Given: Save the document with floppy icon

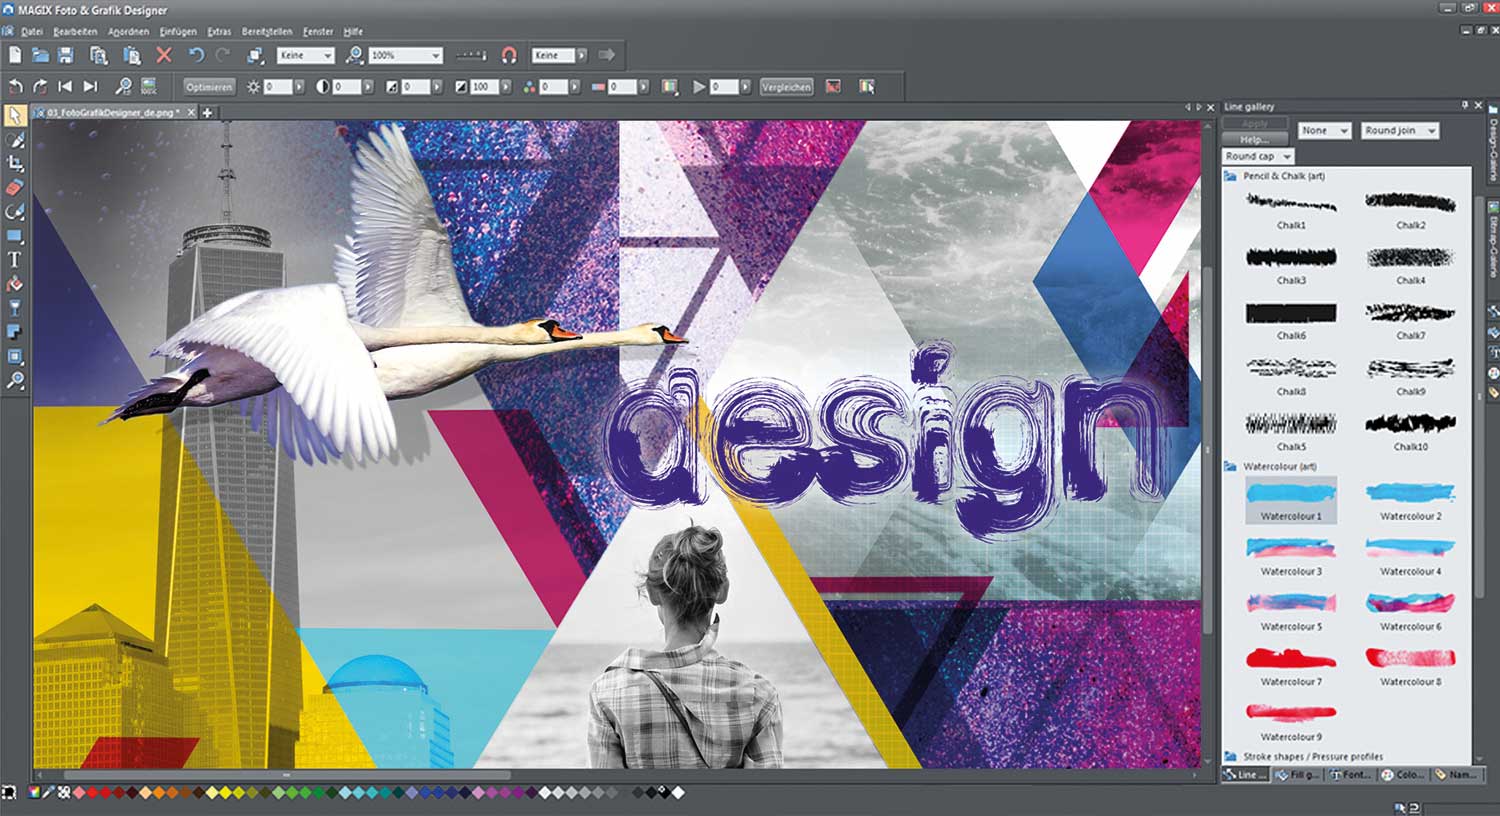Looking at the screenshot, I should coord(65,56).
